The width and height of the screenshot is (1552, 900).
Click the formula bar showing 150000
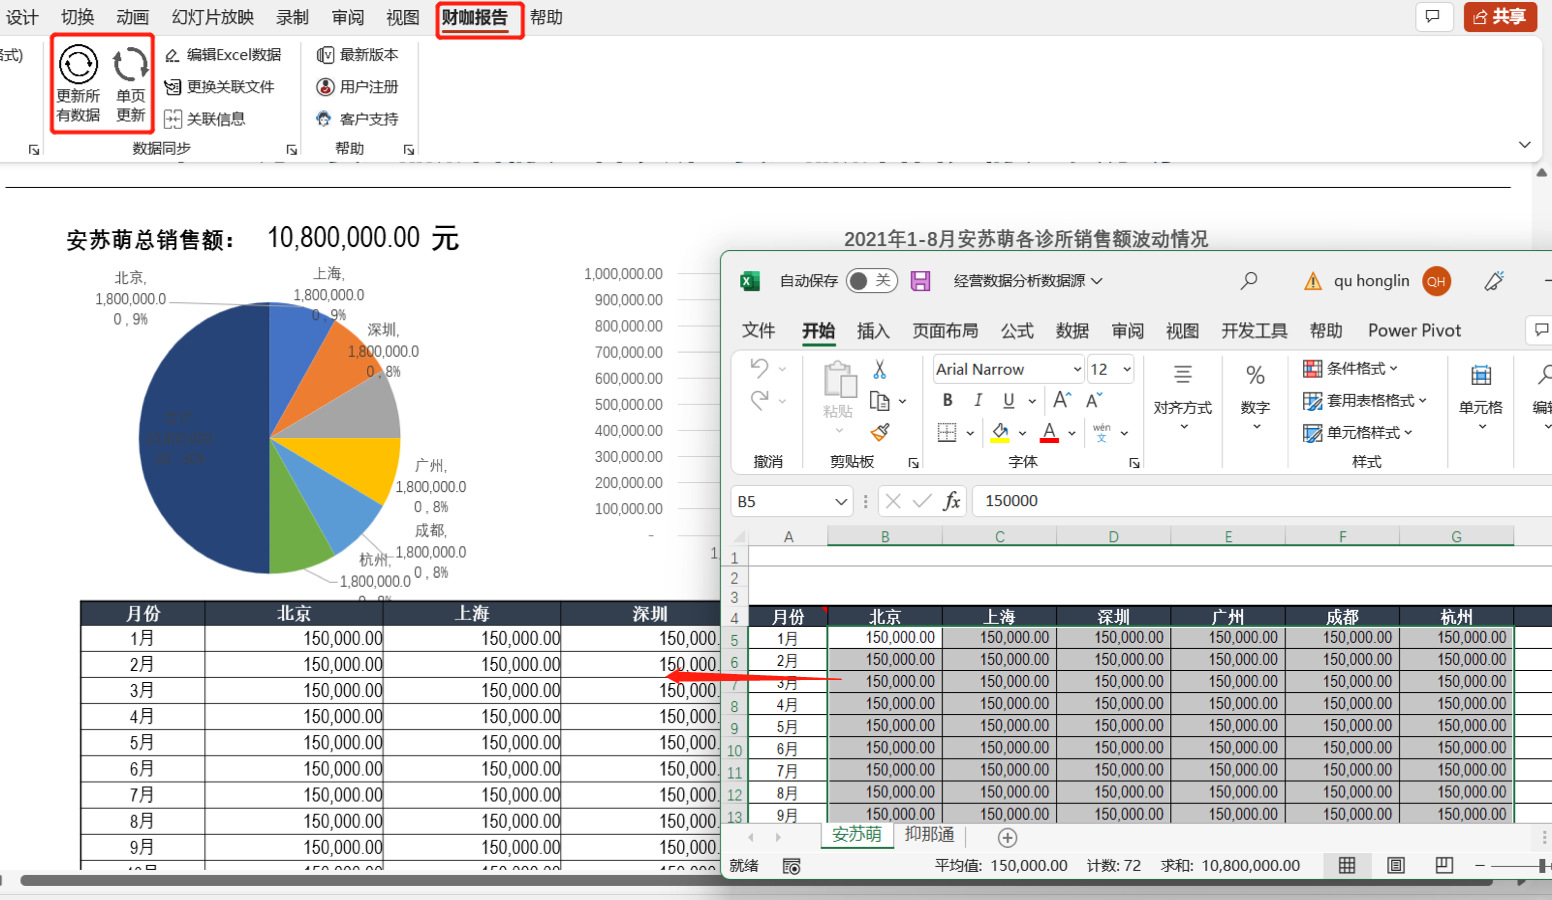pyautogui.click(x=1250, y=501)
